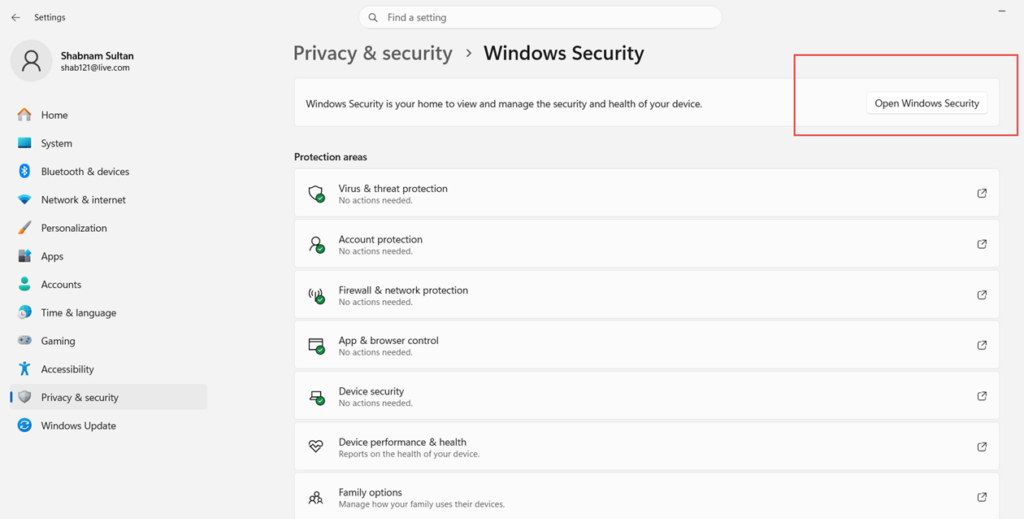Select Bluetooth & devices in sidebar
The height and width of the screenshot is (519, 1024).
108,171
